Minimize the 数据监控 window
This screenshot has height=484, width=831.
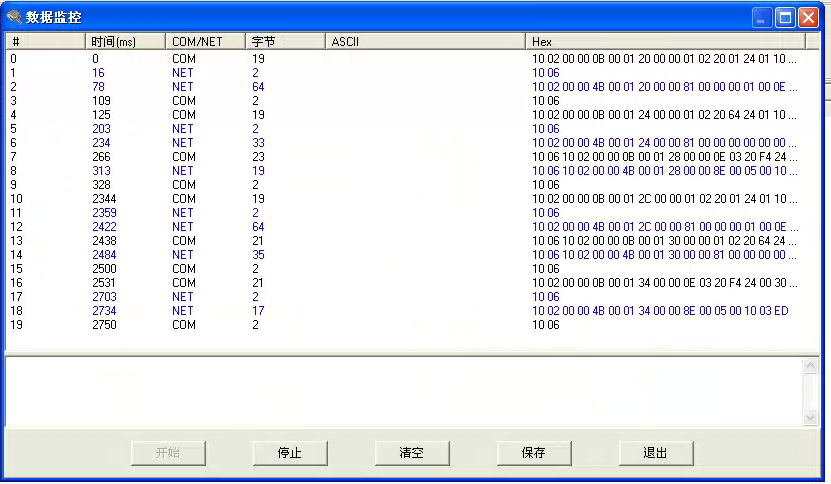tap(762, 18)
